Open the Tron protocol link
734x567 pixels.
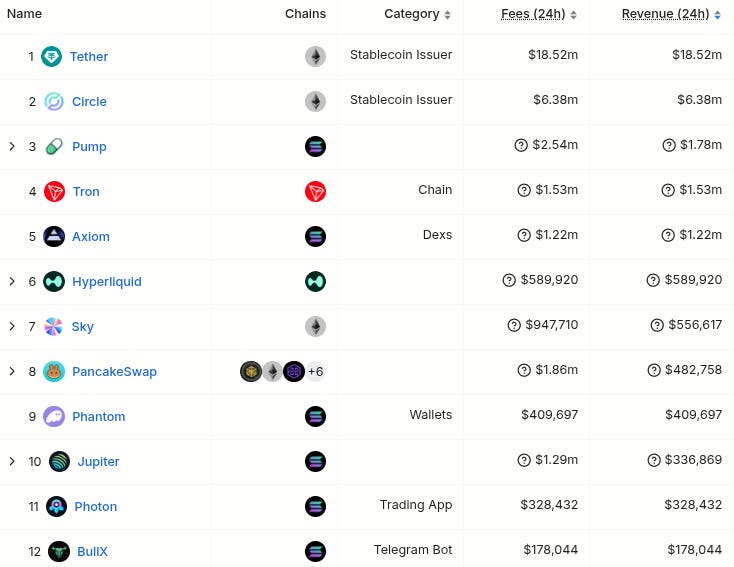point(86,191)
